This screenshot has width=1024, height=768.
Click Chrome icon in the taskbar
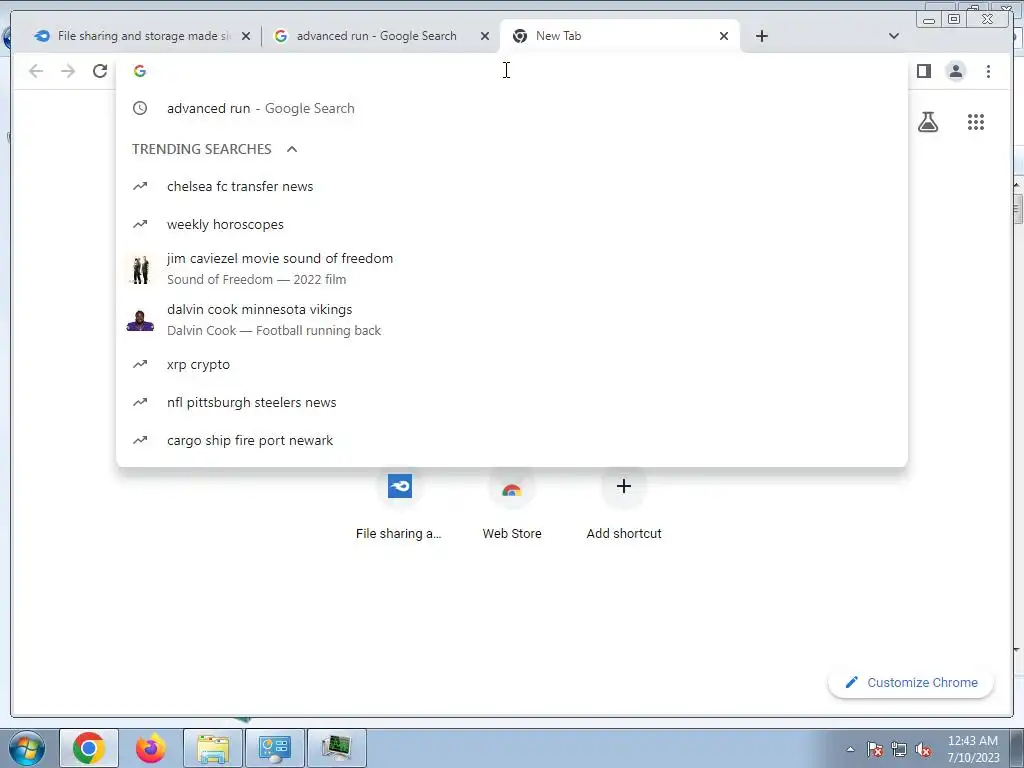pos(89,748)
